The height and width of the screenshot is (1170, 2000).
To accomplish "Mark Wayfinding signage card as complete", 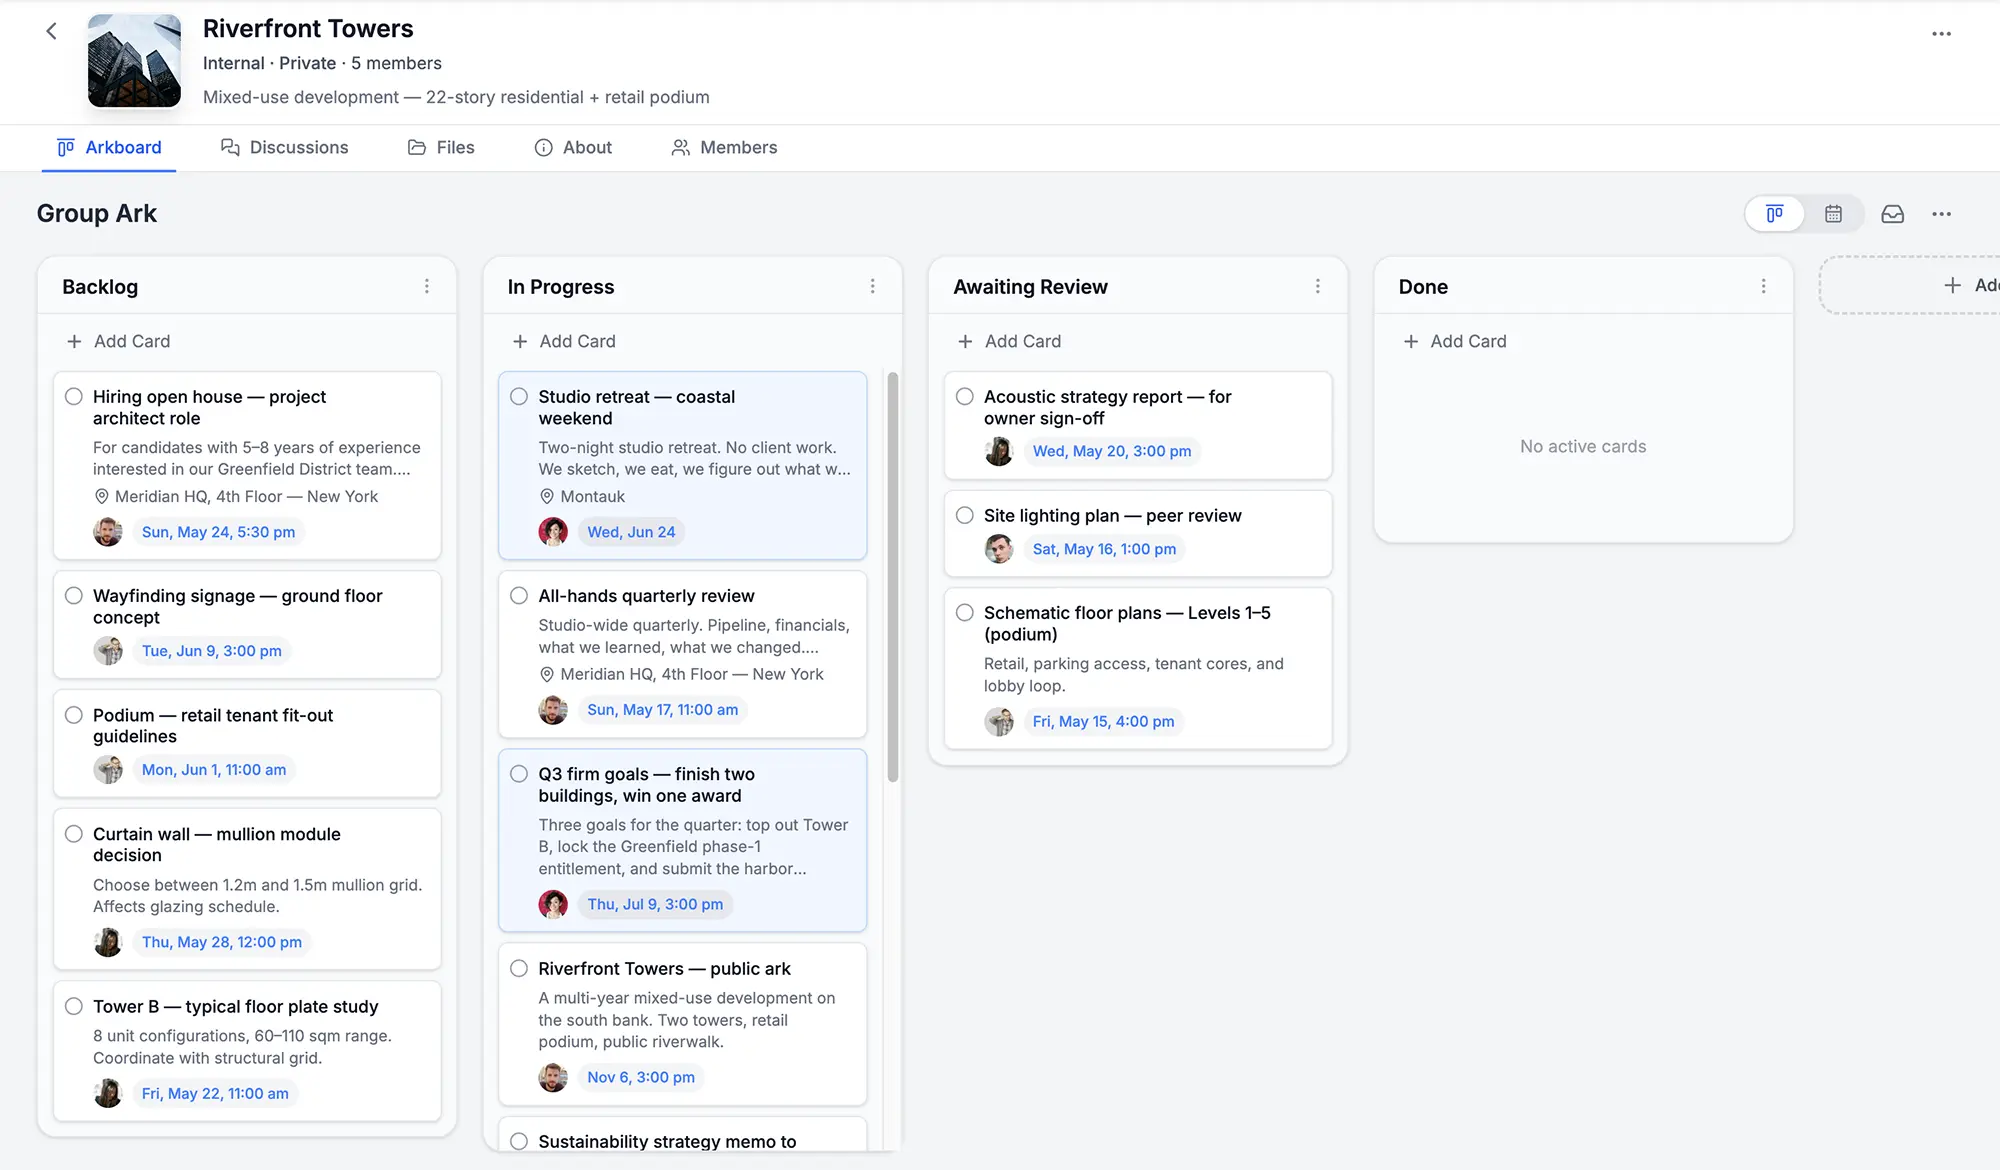I will (74, 595).
